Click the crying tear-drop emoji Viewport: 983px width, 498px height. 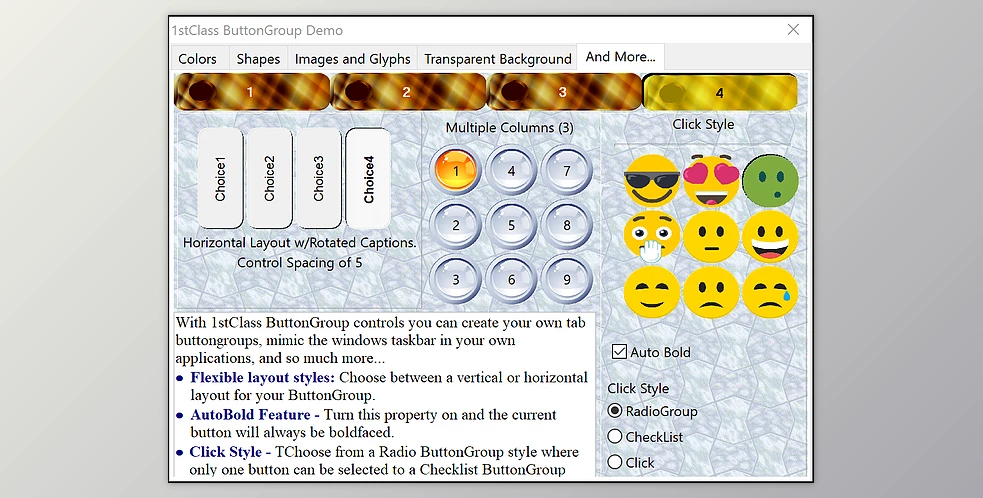coord(770,293)
